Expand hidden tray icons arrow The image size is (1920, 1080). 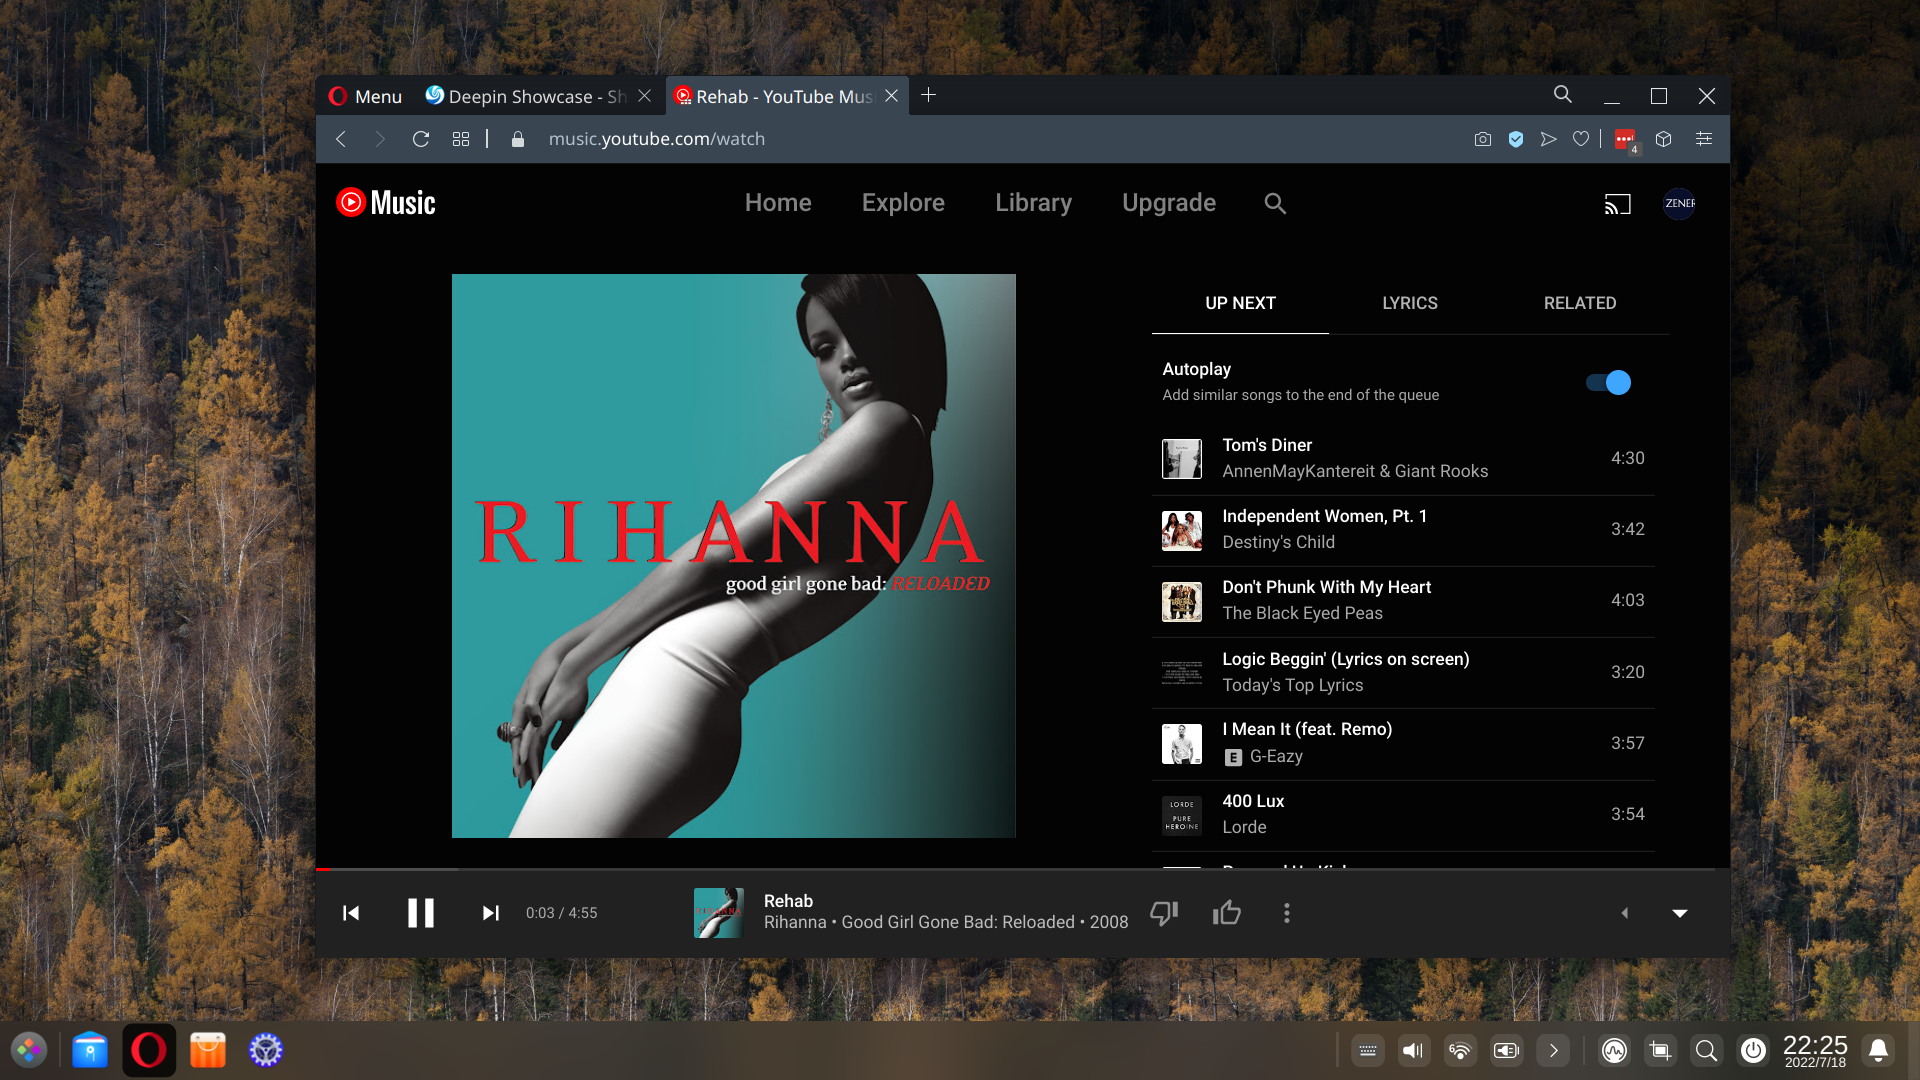[1553, 1050]
